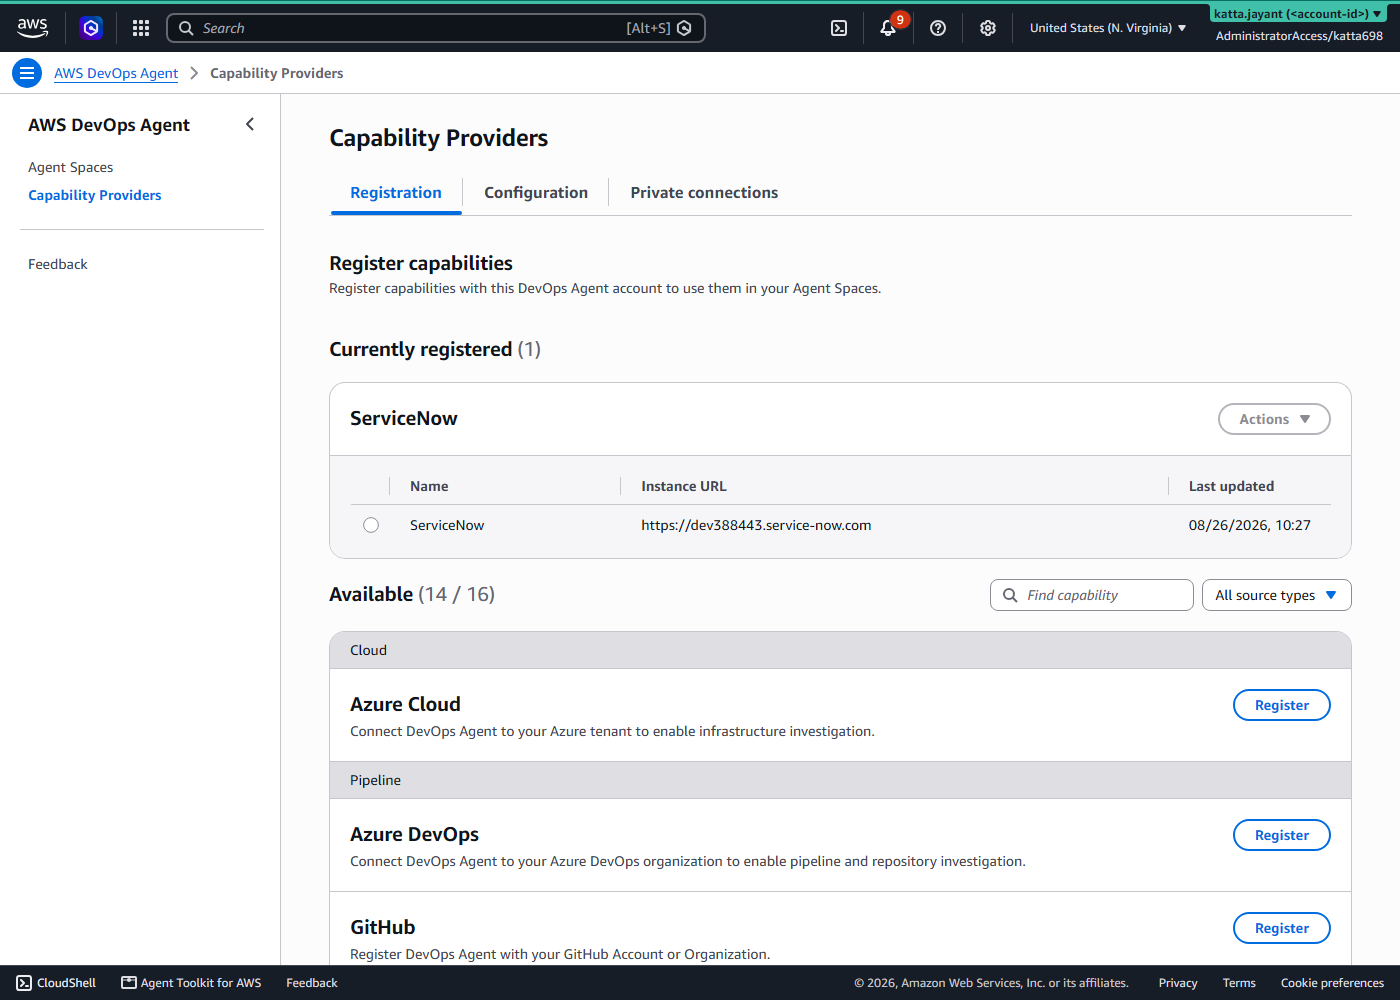The width and height of the screenshot is (1400, 1000).
Task: Follow the AWS DevOps Agent breadcrumb link
Action: [116, 73]
